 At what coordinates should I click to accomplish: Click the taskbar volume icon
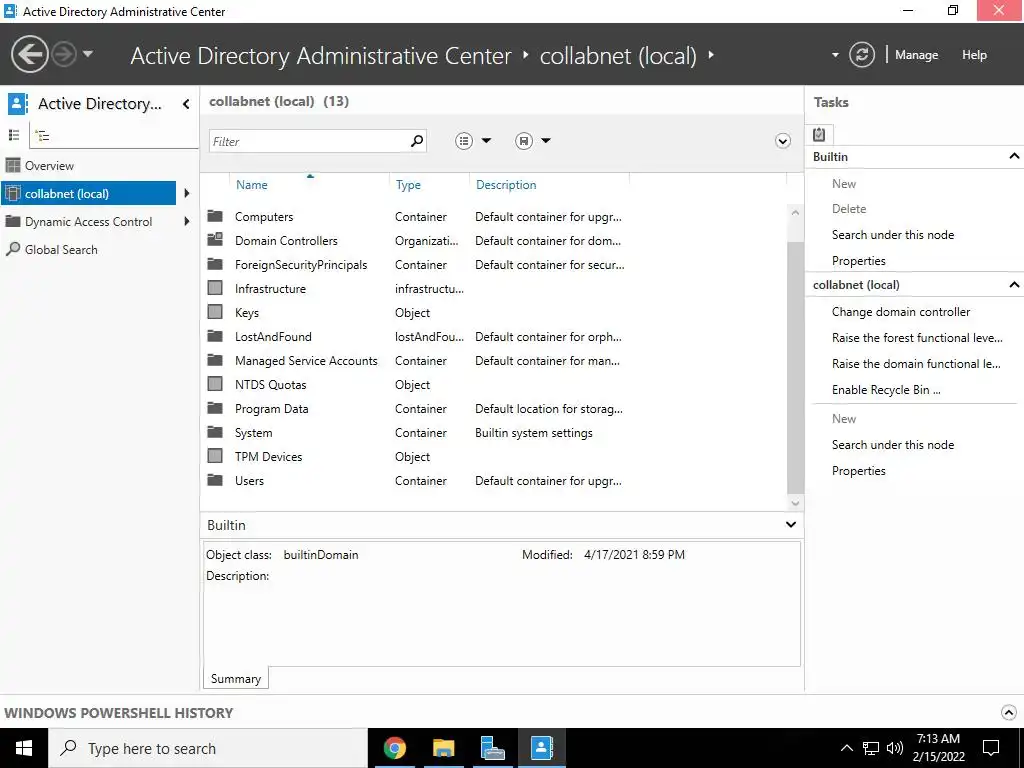pyautogui.click(x=895, y=748)
